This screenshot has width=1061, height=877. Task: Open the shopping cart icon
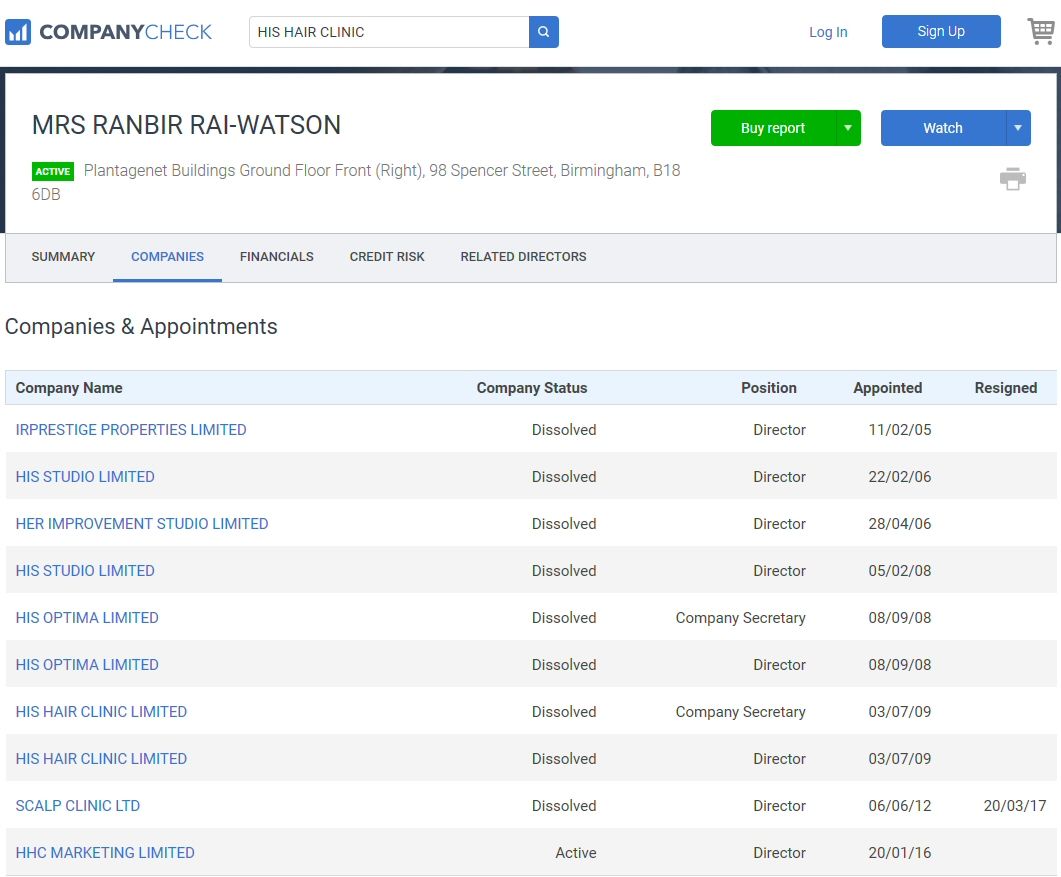tap(1041, 31)
